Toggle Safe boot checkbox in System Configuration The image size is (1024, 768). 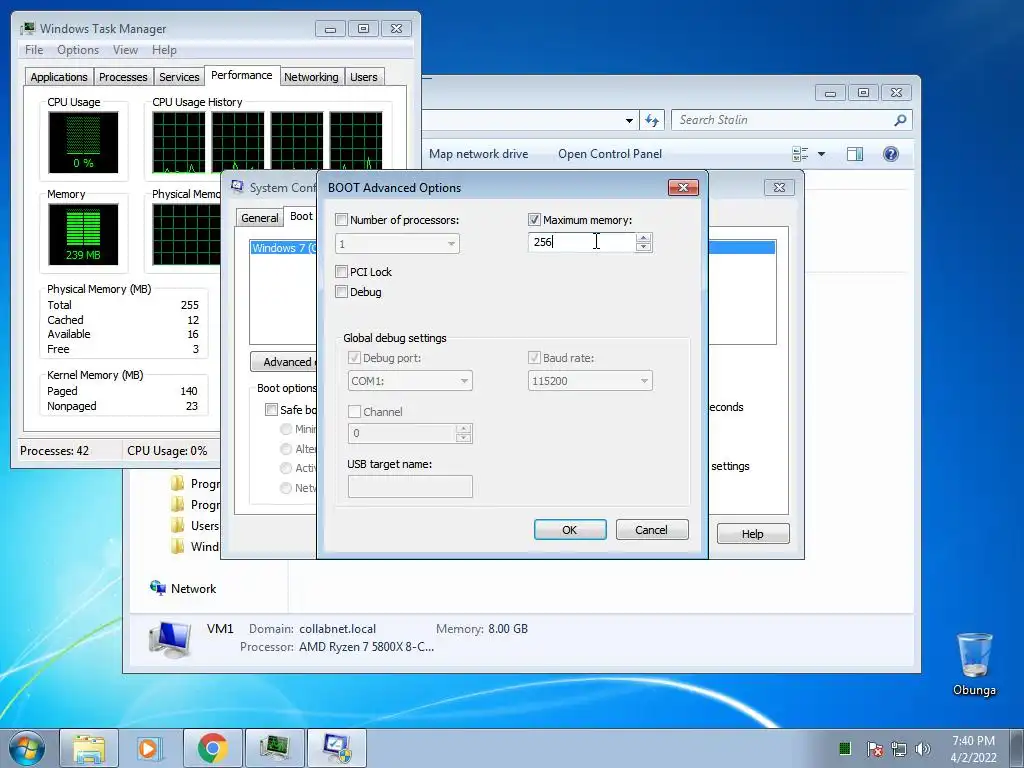[x=271, y=410]
